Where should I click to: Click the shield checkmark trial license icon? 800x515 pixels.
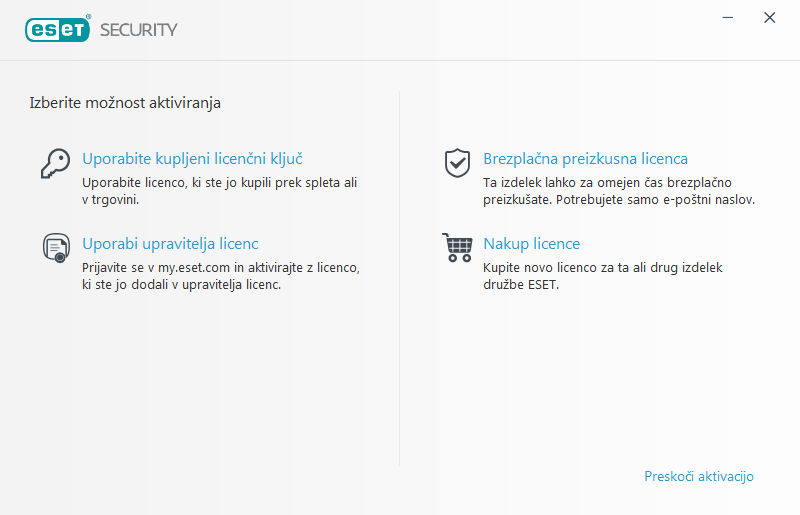tap(457, 162)
